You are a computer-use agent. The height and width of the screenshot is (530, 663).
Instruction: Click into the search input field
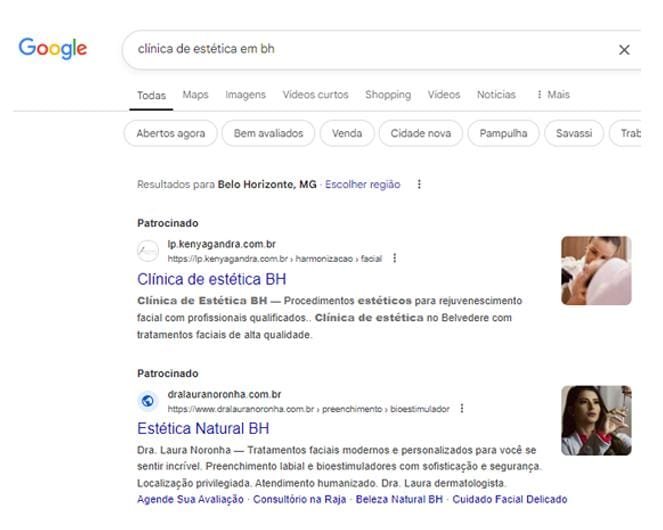360,49
